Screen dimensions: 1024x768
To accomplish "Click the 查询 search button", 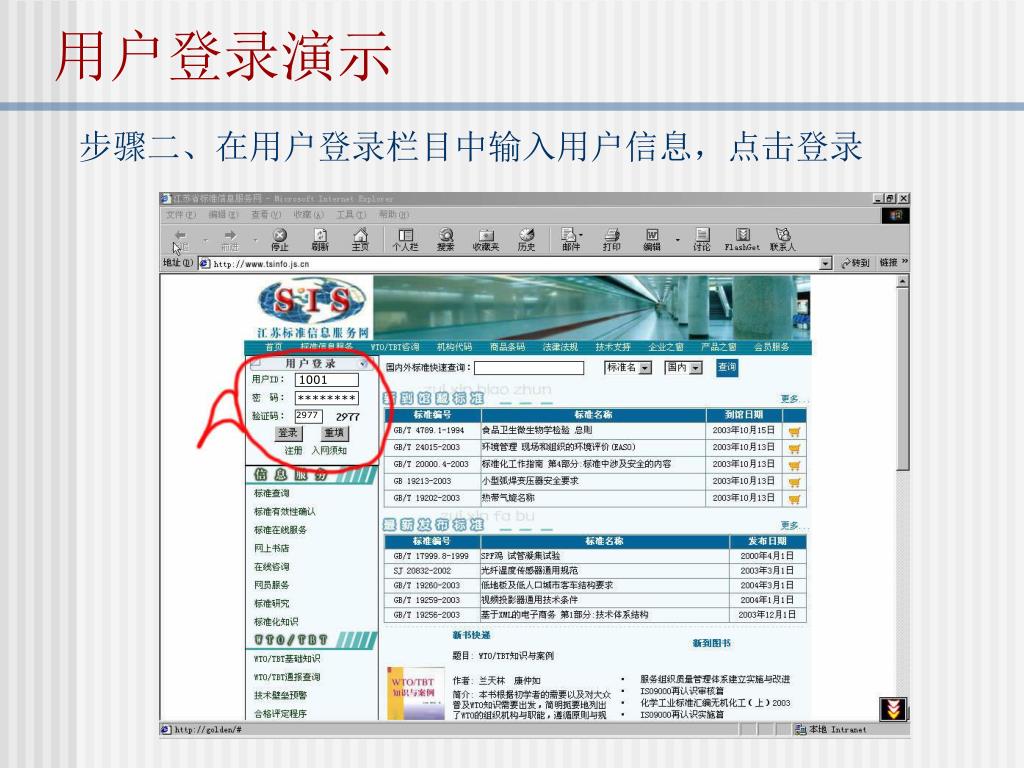I will click(727, 368).
